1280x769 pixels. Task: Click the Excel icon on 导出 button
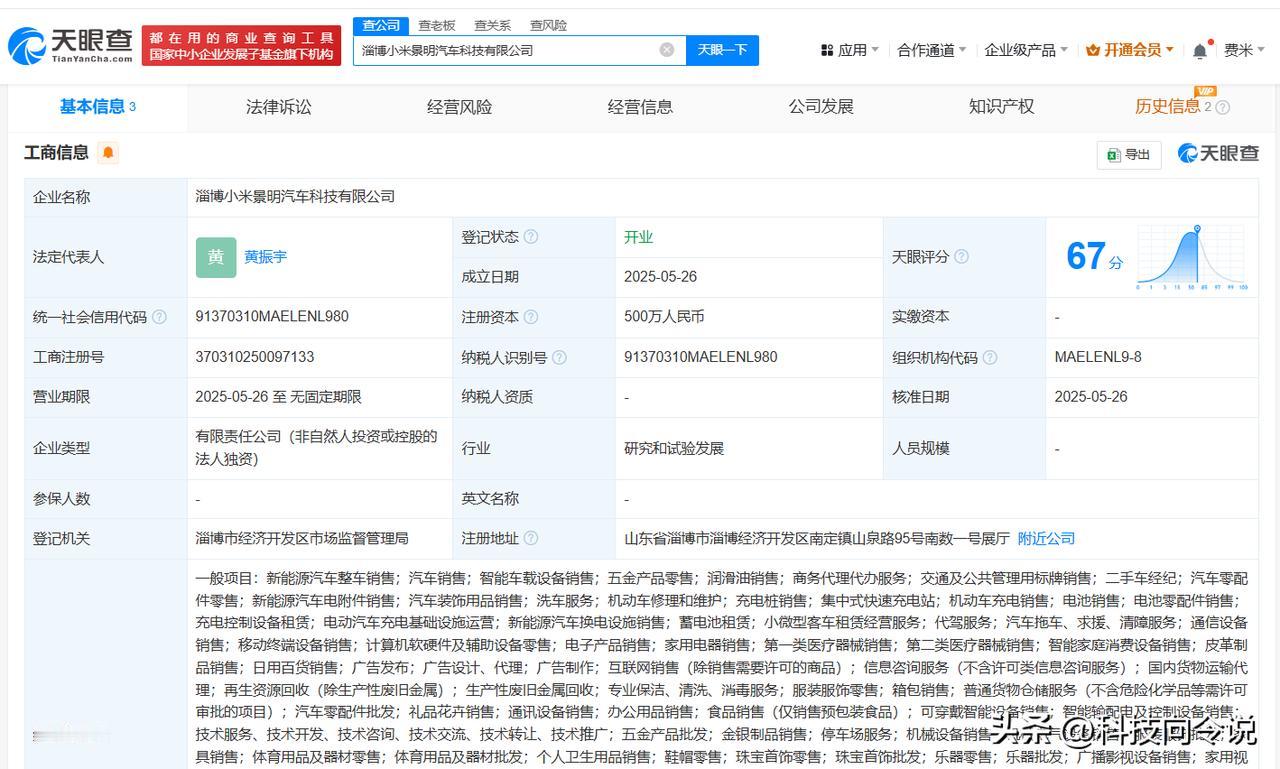click(x=1114, y=154)
